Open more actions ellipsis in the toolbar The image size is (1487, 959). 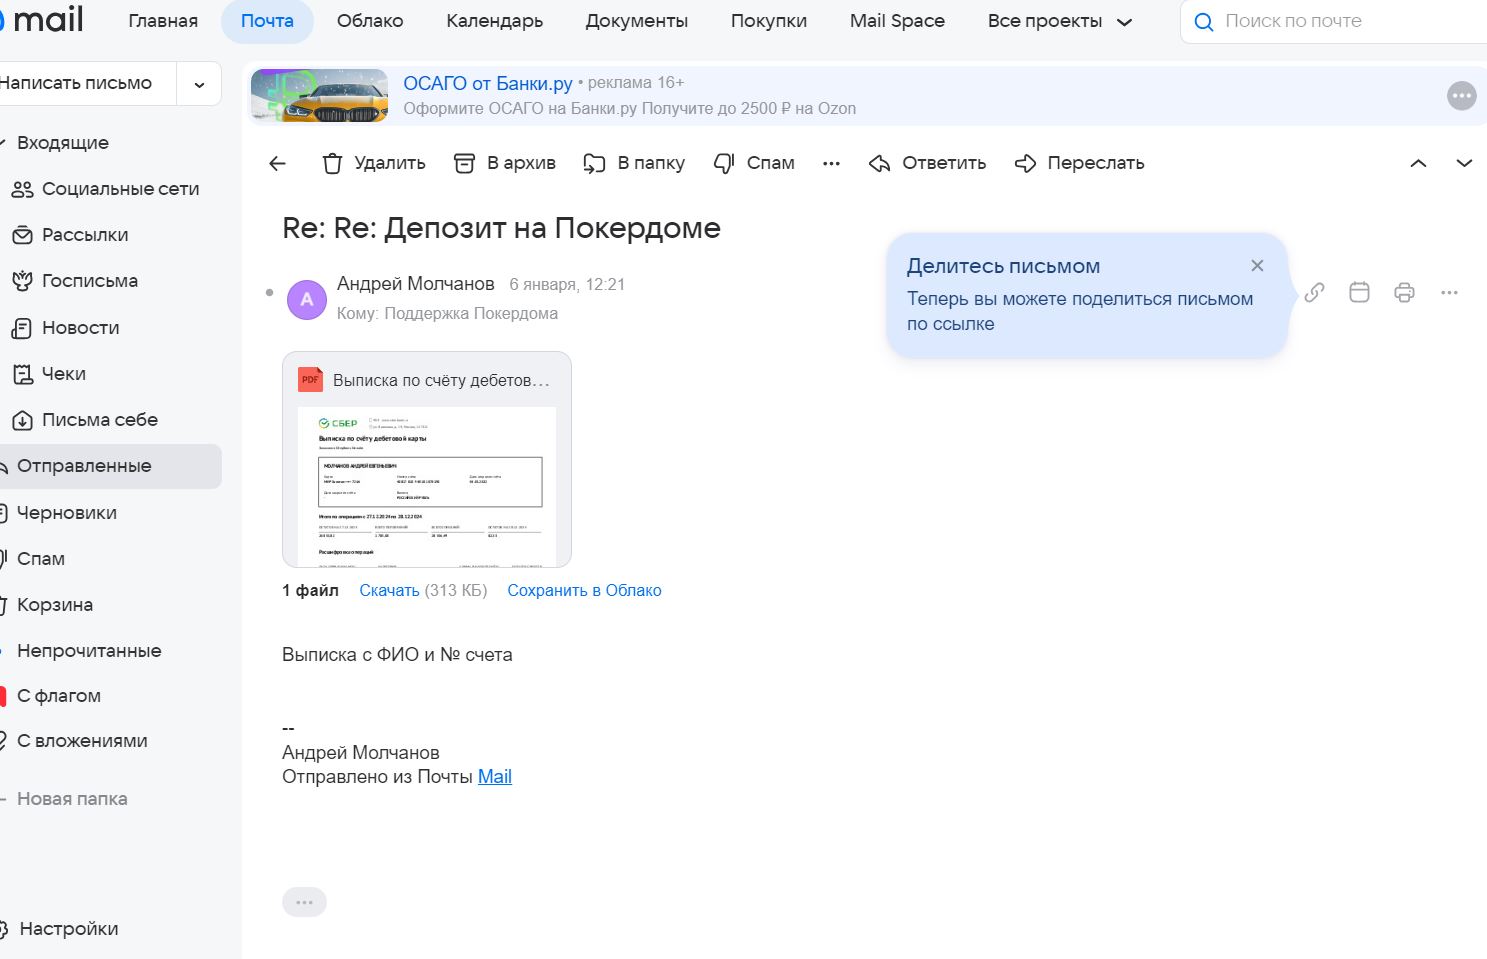coord(831,163)
